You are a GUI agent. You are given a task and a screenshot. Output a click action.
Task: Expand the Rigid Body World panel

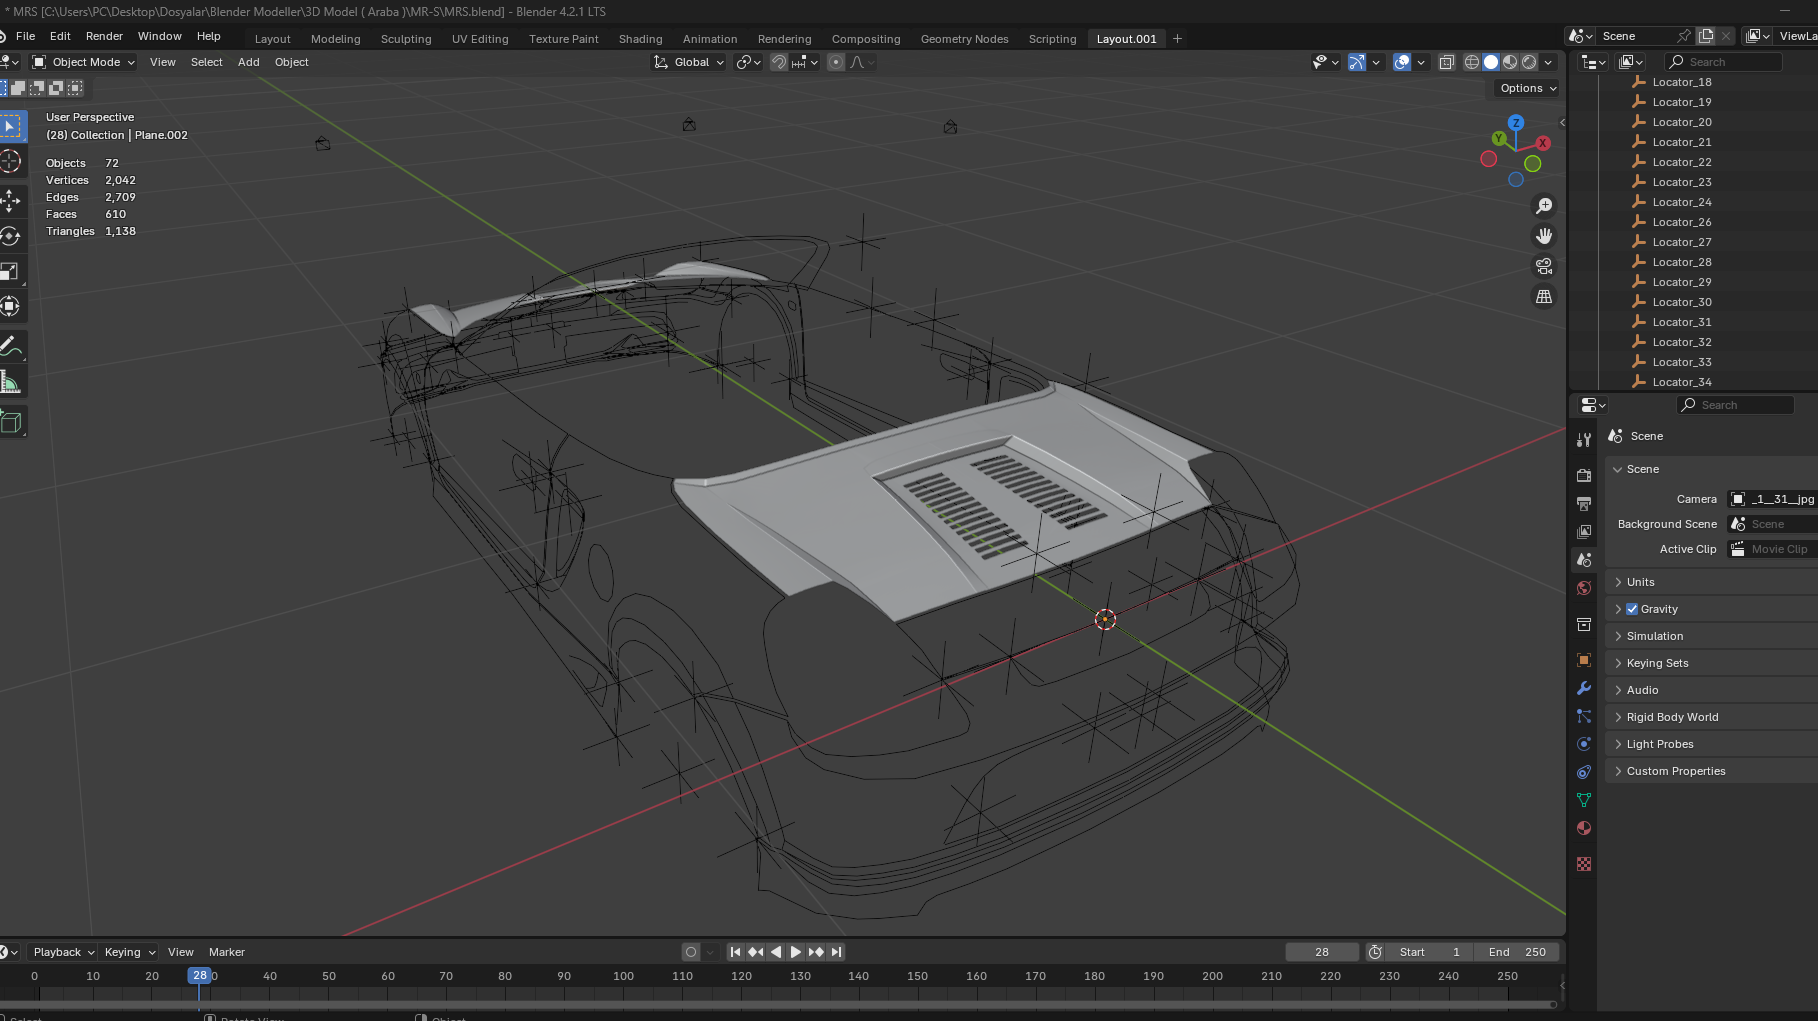pos(1672,717)
